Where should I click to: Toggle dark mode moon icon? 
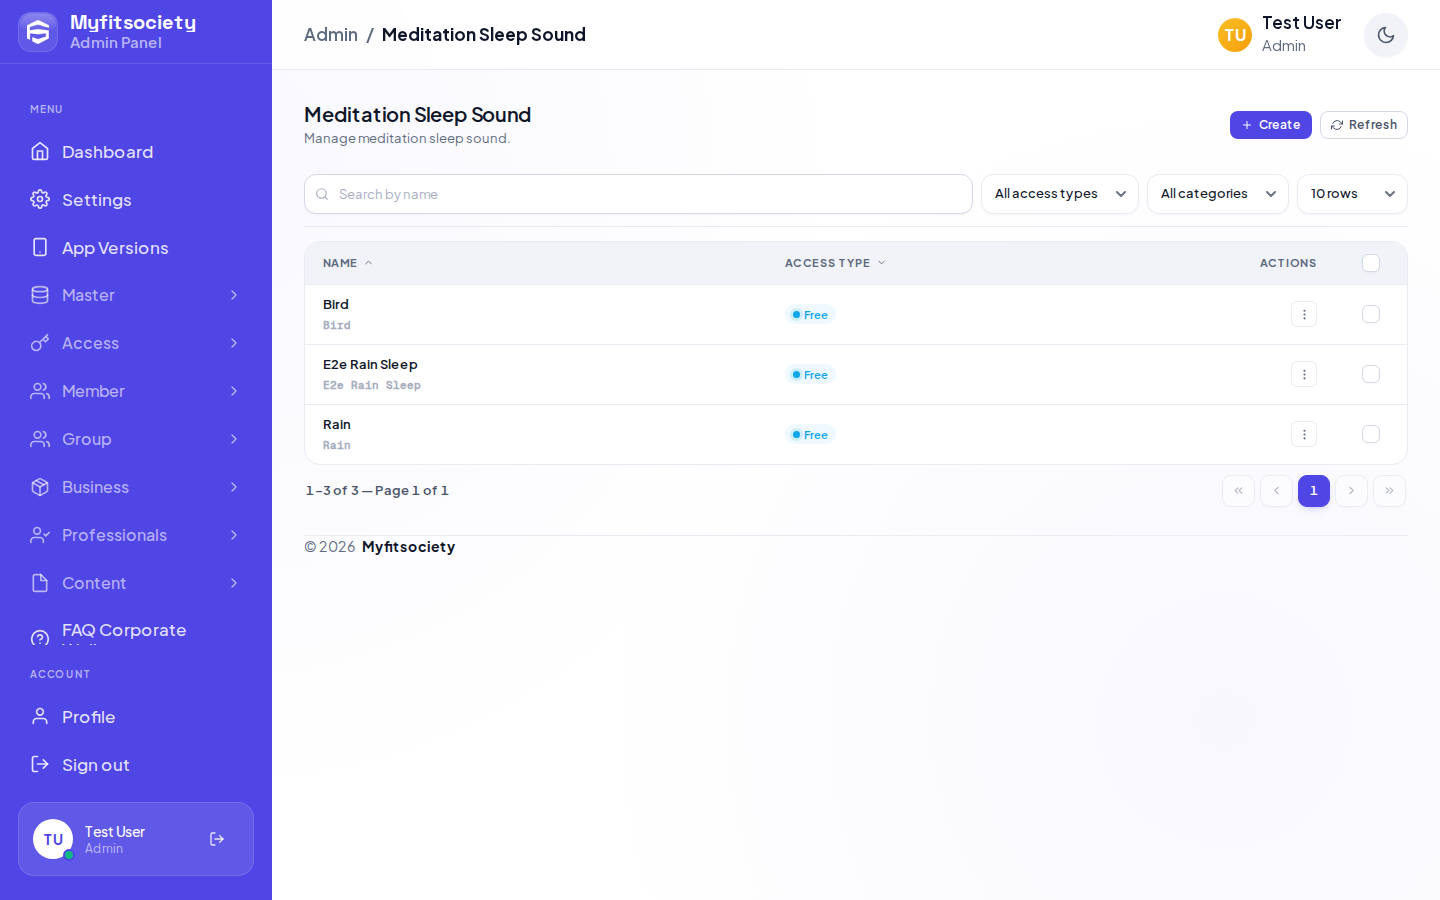pyautogui.click(x=1385, y=35)
